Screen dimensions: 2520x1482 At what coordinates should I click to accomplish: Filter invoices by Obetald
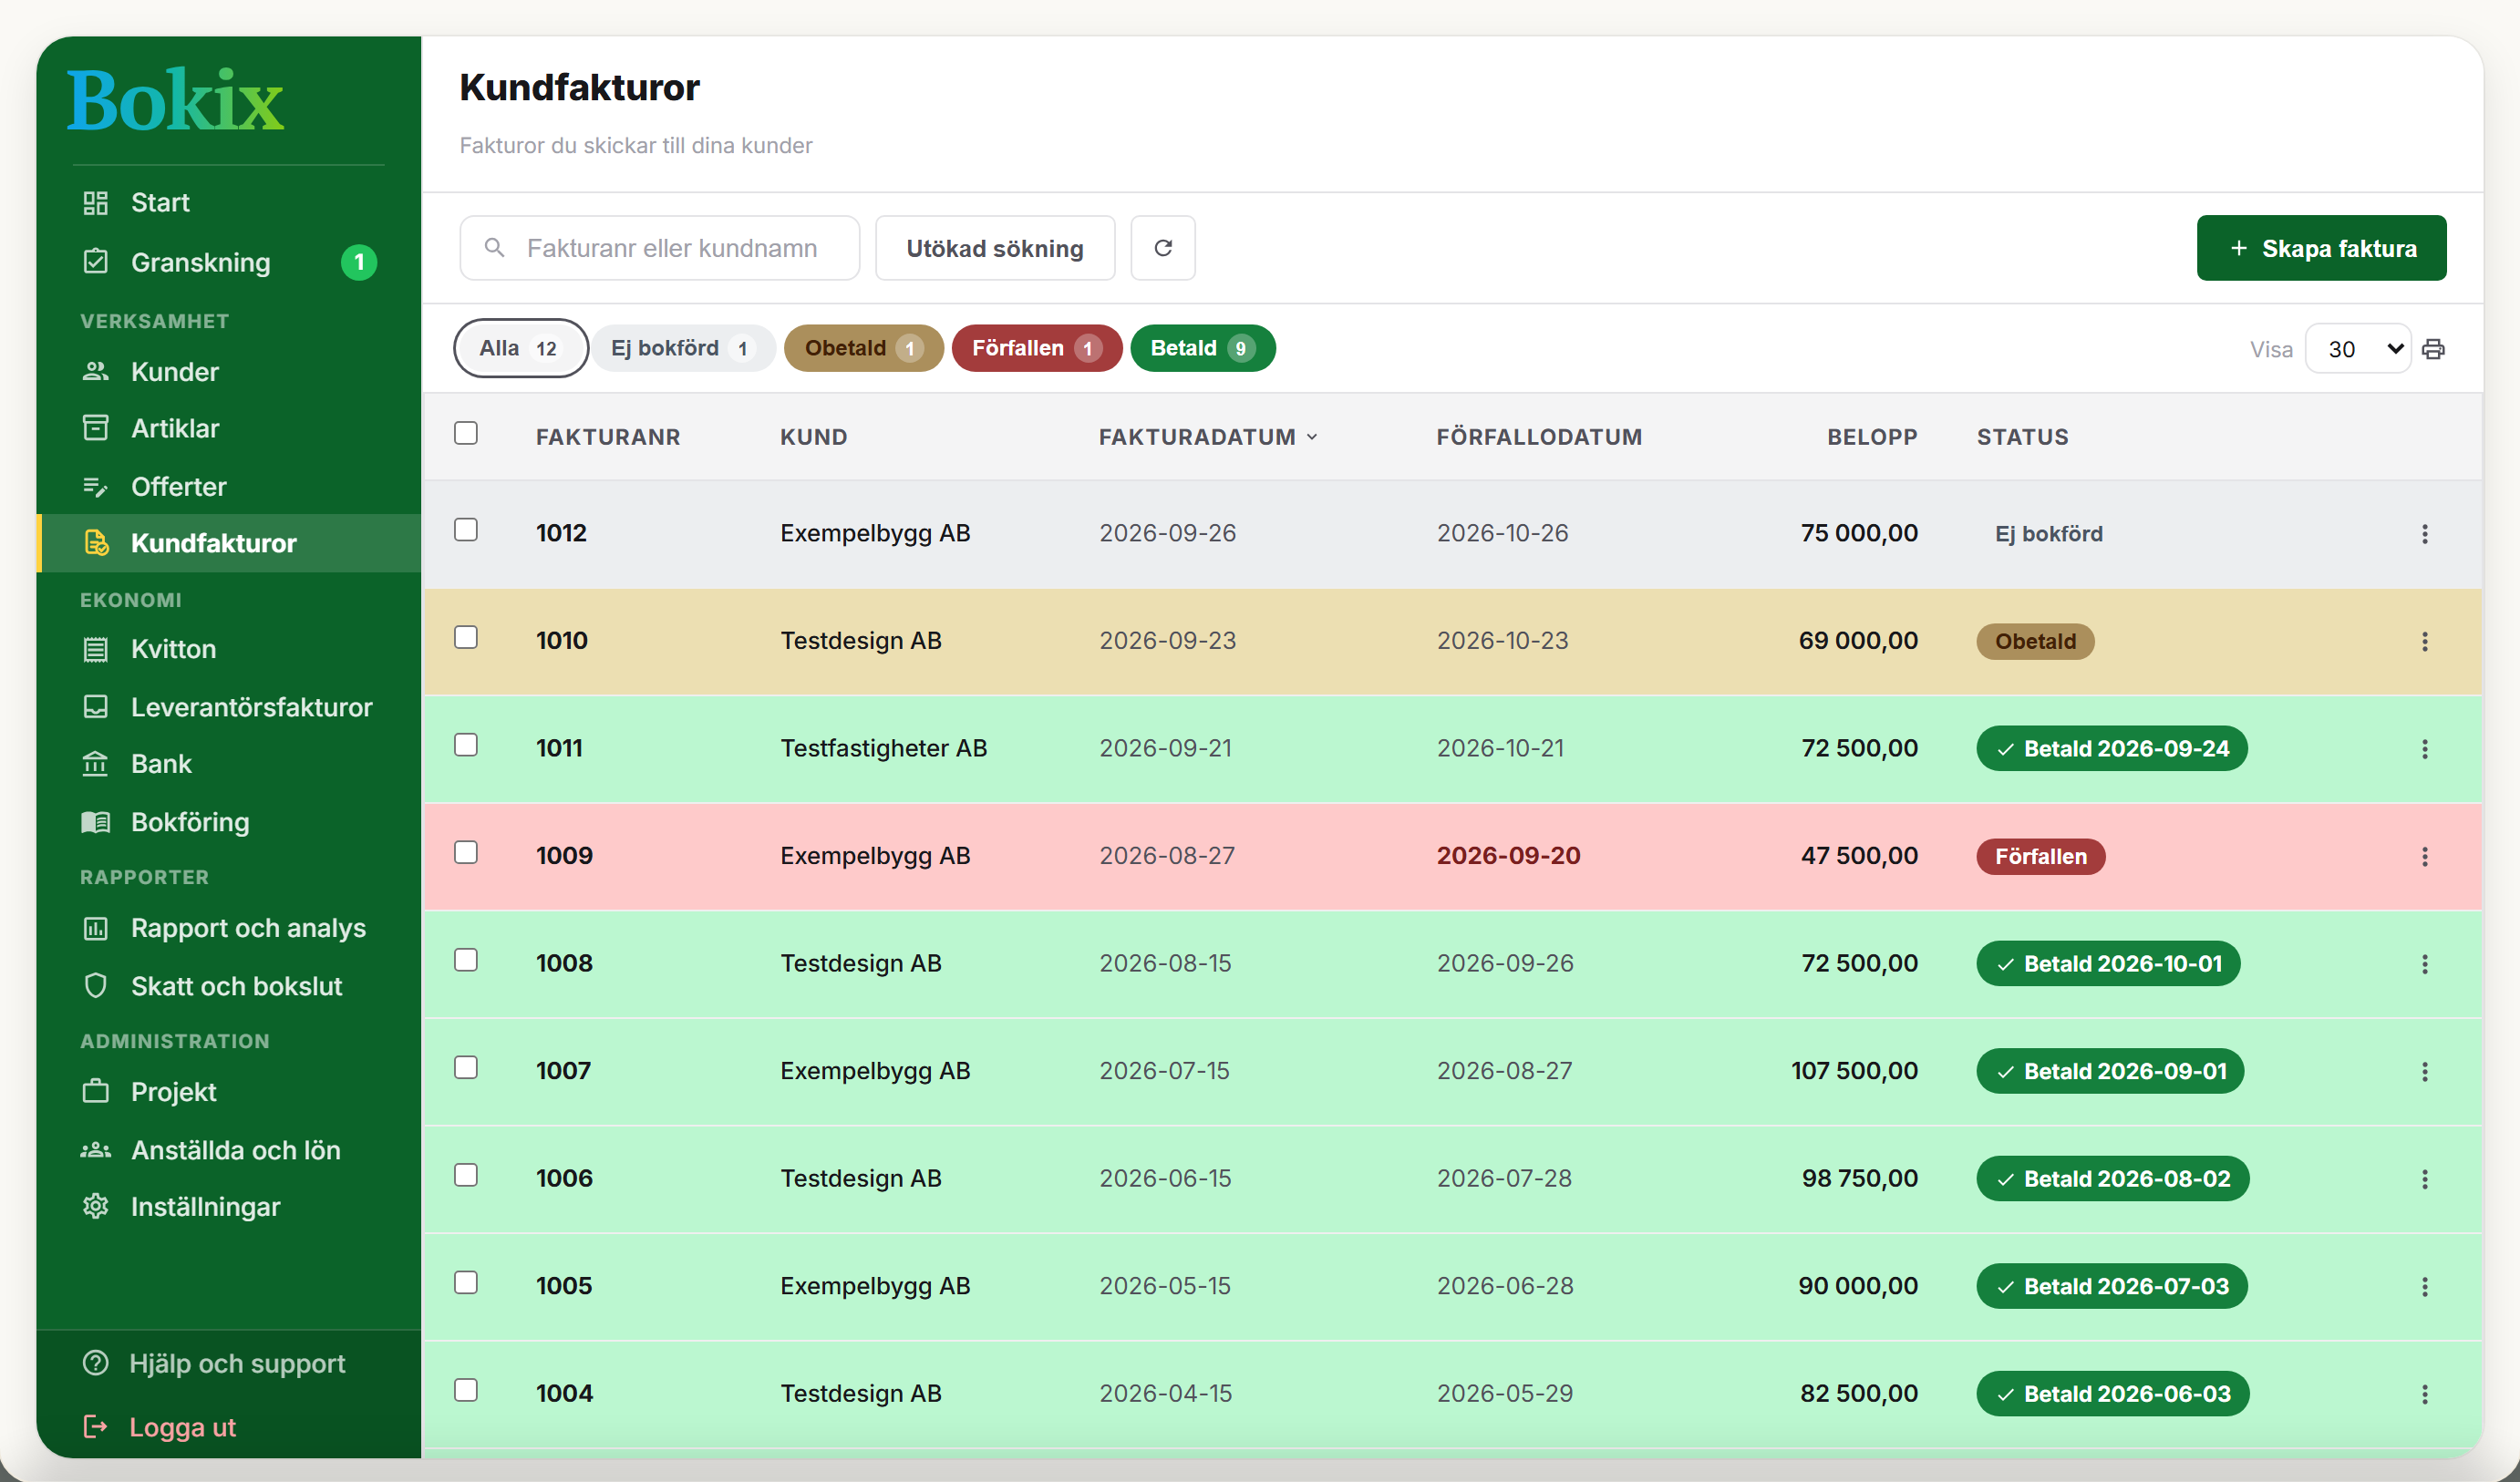point(864,348)
